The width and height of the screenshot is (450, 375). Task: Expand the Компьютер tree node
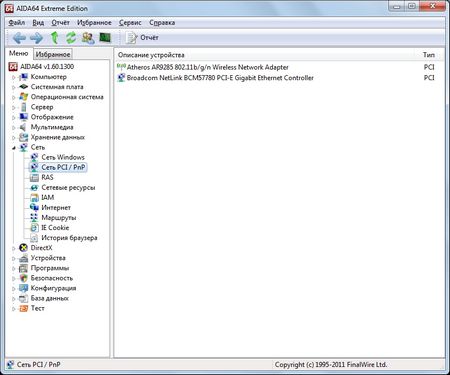coord(13,77)
